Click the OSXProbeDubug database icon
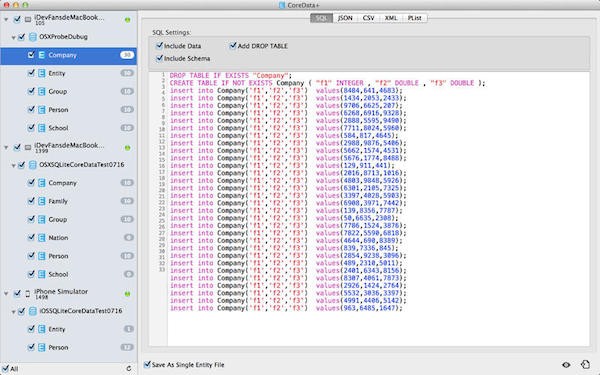The height and width of the screenshot is (375, 600). tap(33, 37)
